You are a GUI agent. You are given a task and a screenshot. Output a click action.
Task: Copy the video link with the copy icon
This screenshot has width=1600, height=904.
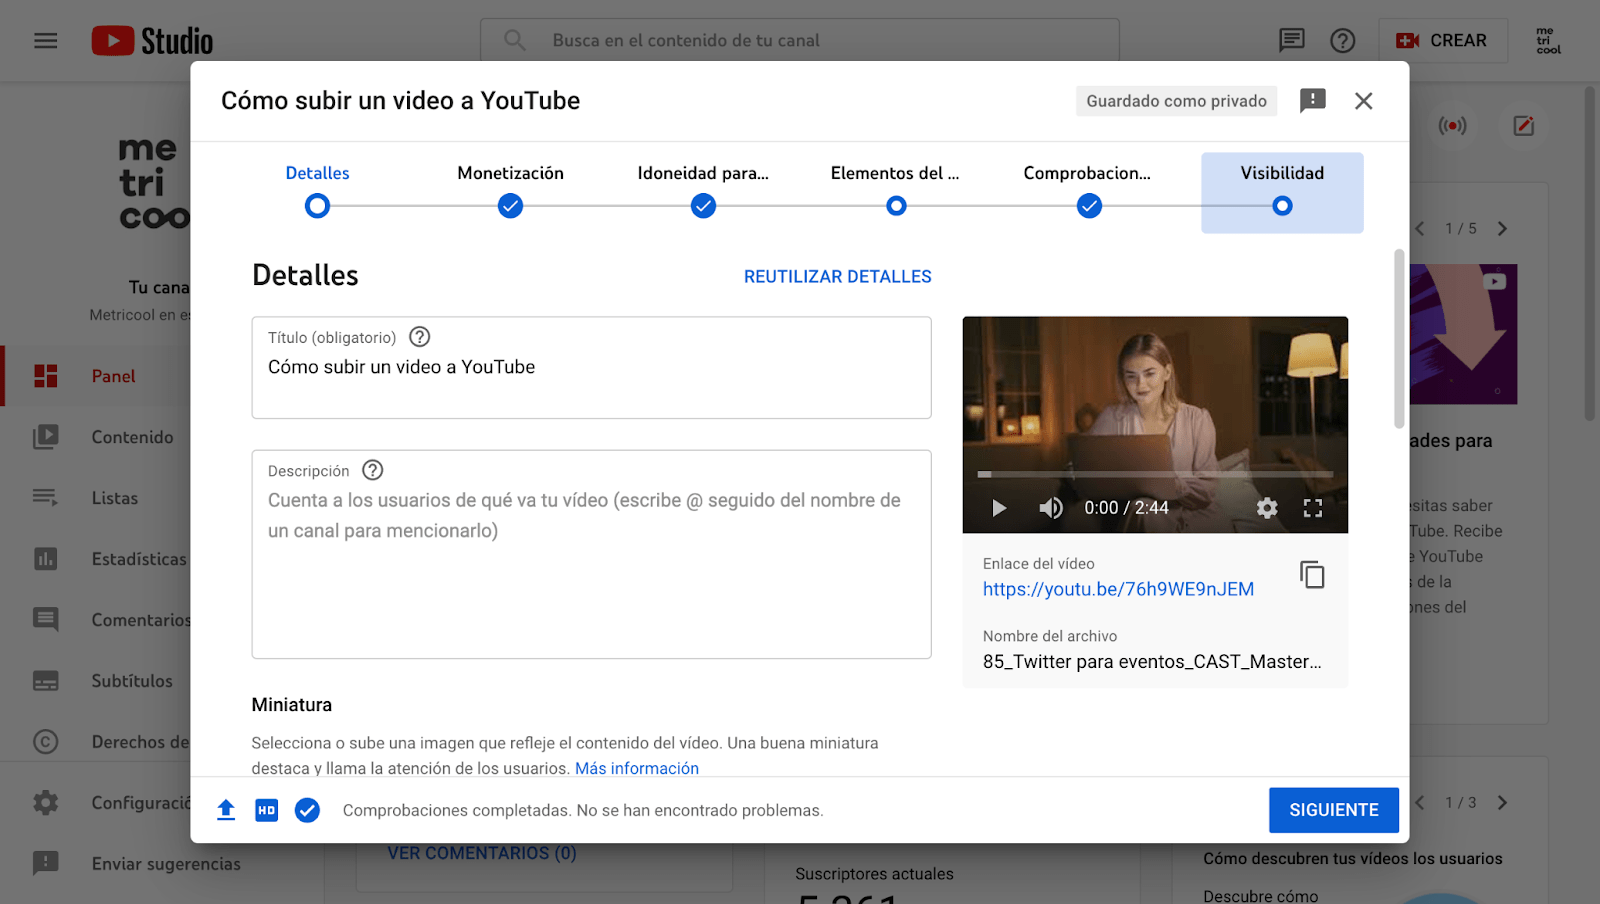click(x=1313, y=575)
